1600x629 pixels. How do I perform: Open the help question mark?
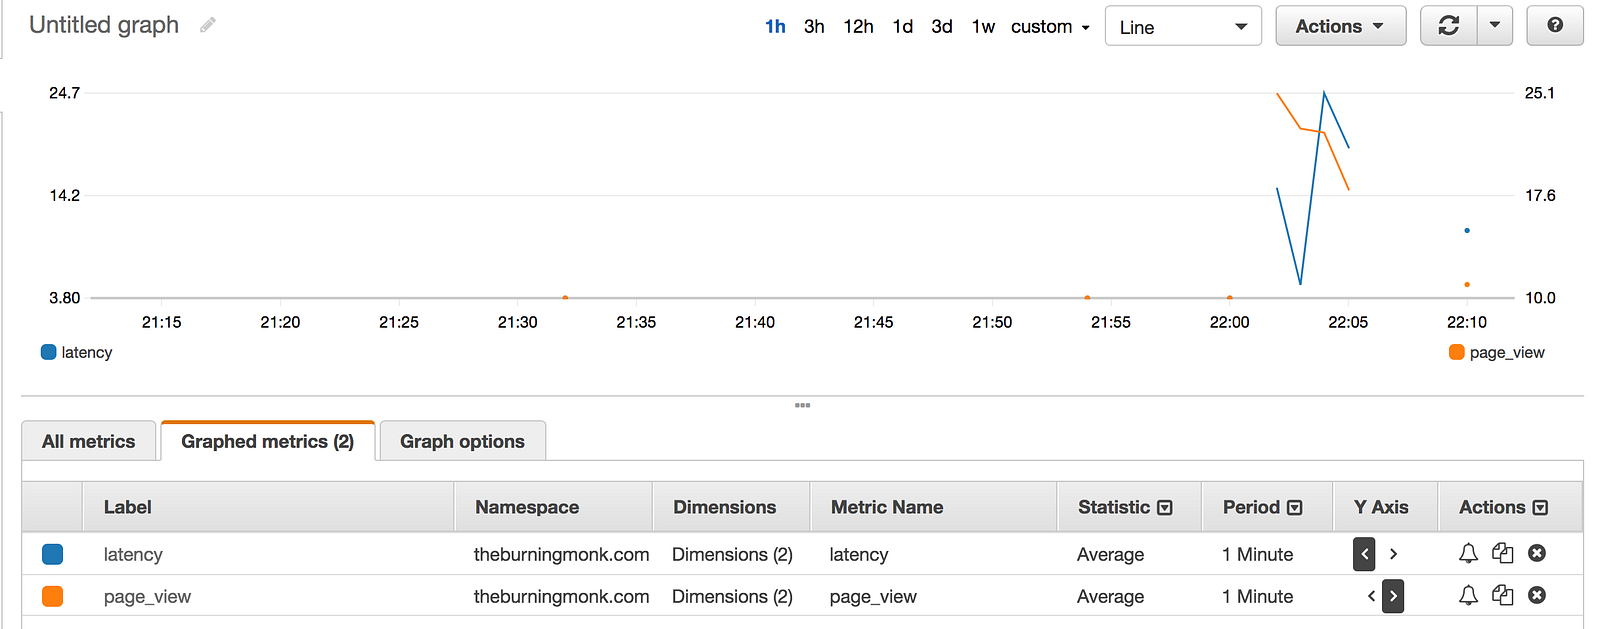tap(1555, 26)
